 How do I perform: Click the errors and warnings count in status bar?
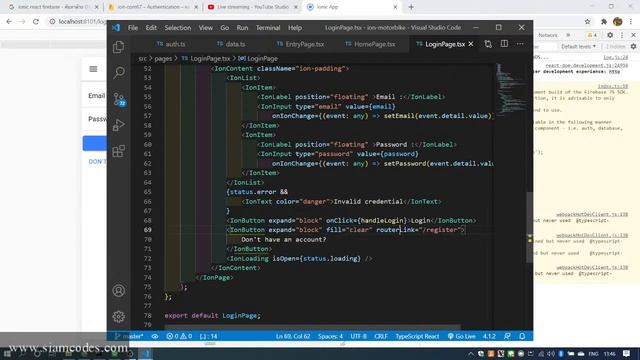click(179, 336)
